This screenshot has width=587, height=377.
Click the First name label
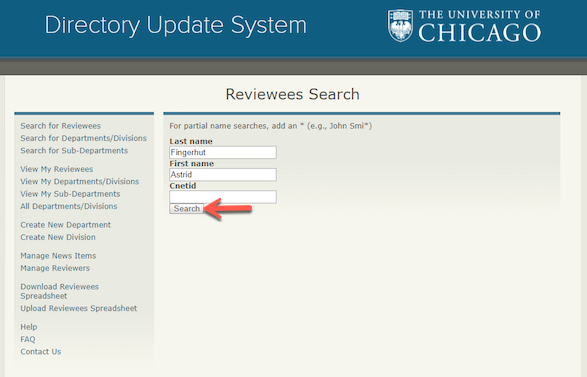(x=192, y=164)
